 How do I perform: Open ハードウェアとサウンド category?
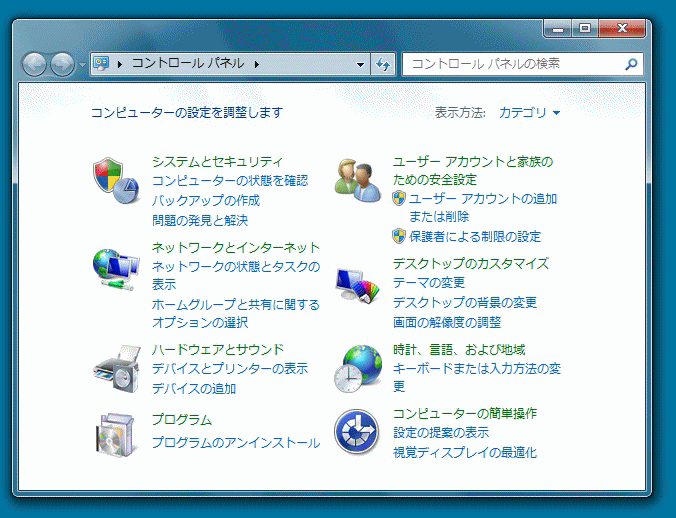pyautogui.click(x=218, y=349)
